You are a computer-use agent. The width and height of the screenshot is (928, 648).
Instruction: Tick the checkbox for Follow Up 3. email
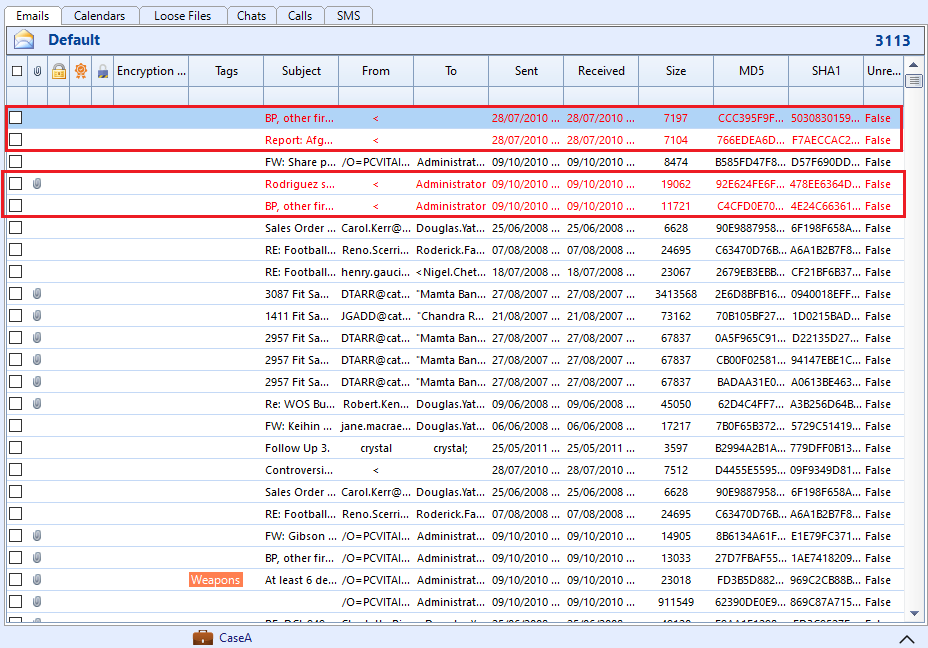click(x=16, y=447)
